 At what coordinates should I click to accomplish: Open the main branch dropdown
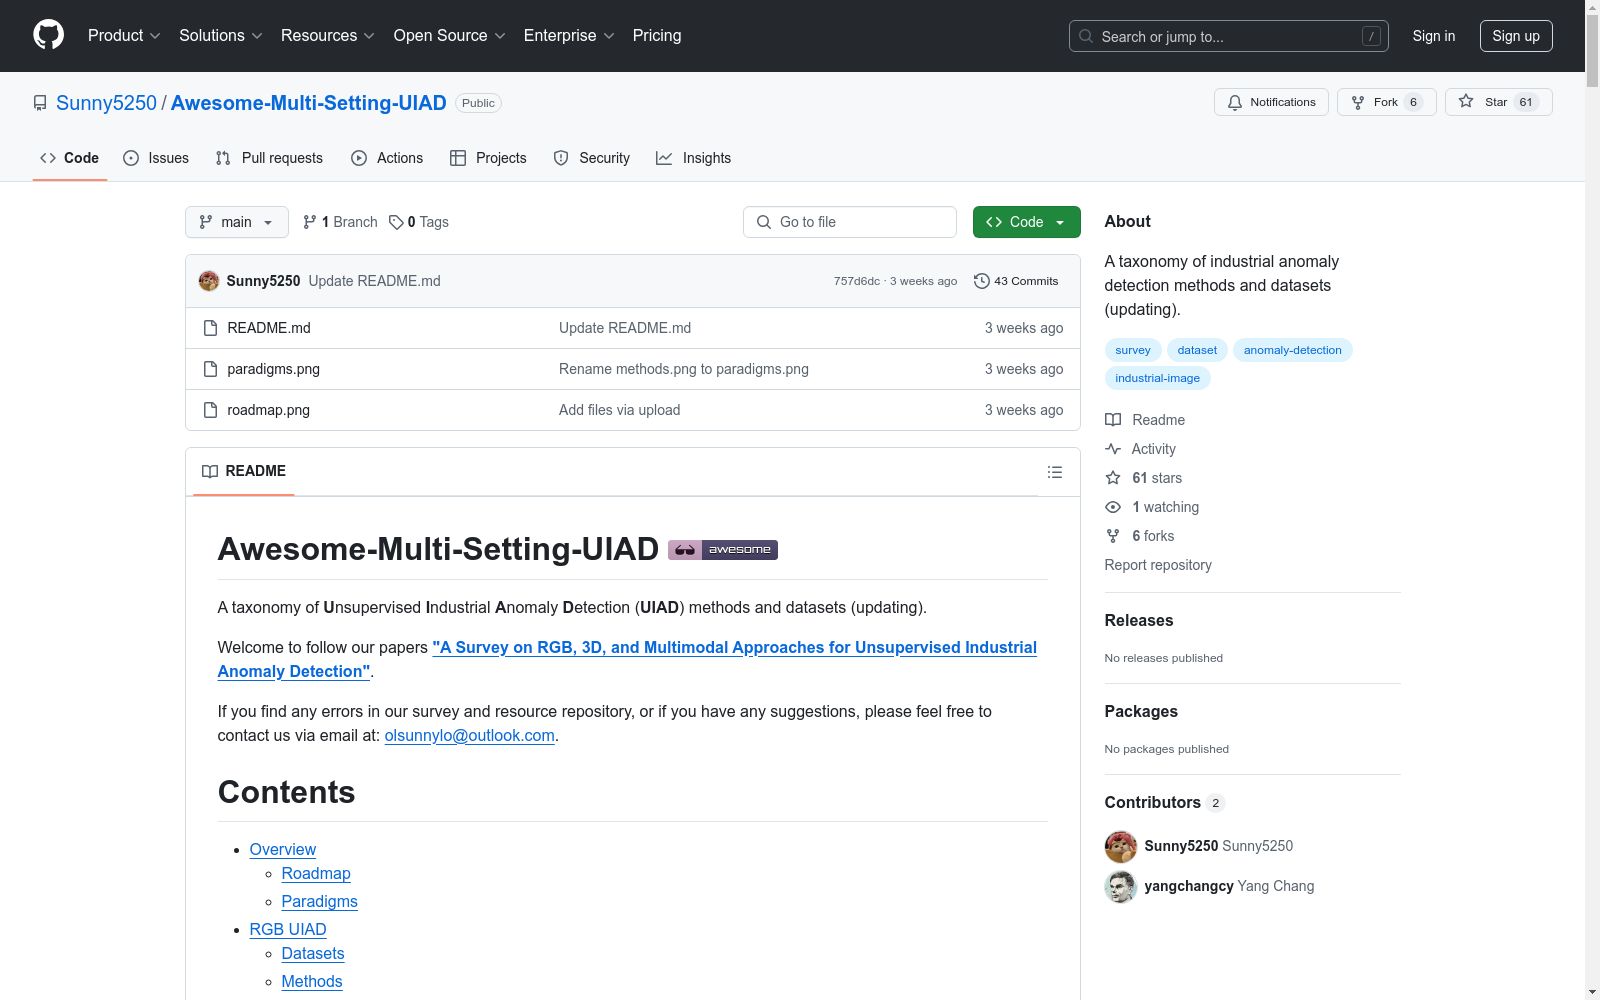pos(236,222)
